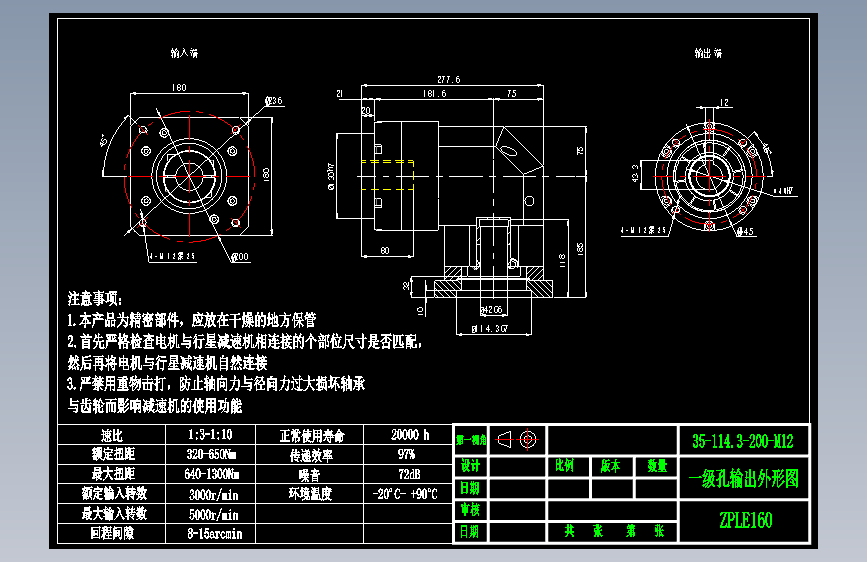Click the 一级孔输出外形图 drawing title
Viewport: 867px width, 562px height.
[x=744, y=478]
